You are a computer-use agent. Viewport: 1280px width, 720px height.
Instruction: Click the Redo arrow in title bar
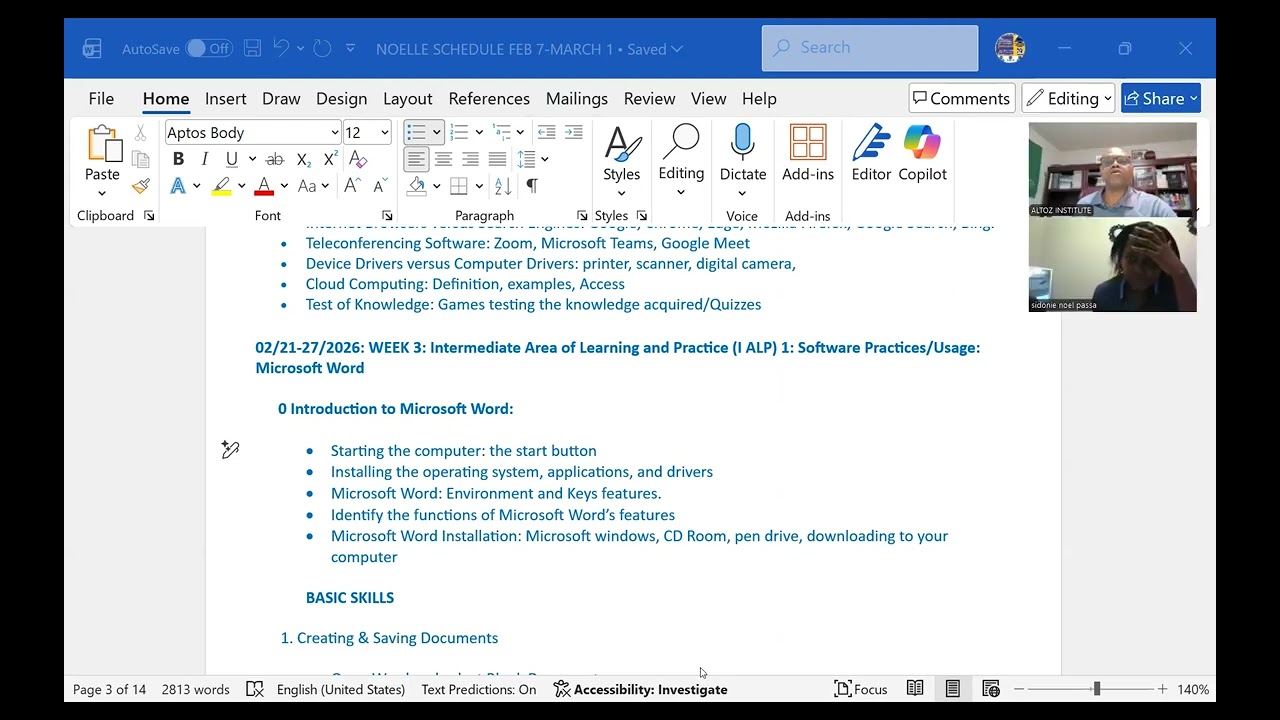pyautogui.click(x=322, y=48)
